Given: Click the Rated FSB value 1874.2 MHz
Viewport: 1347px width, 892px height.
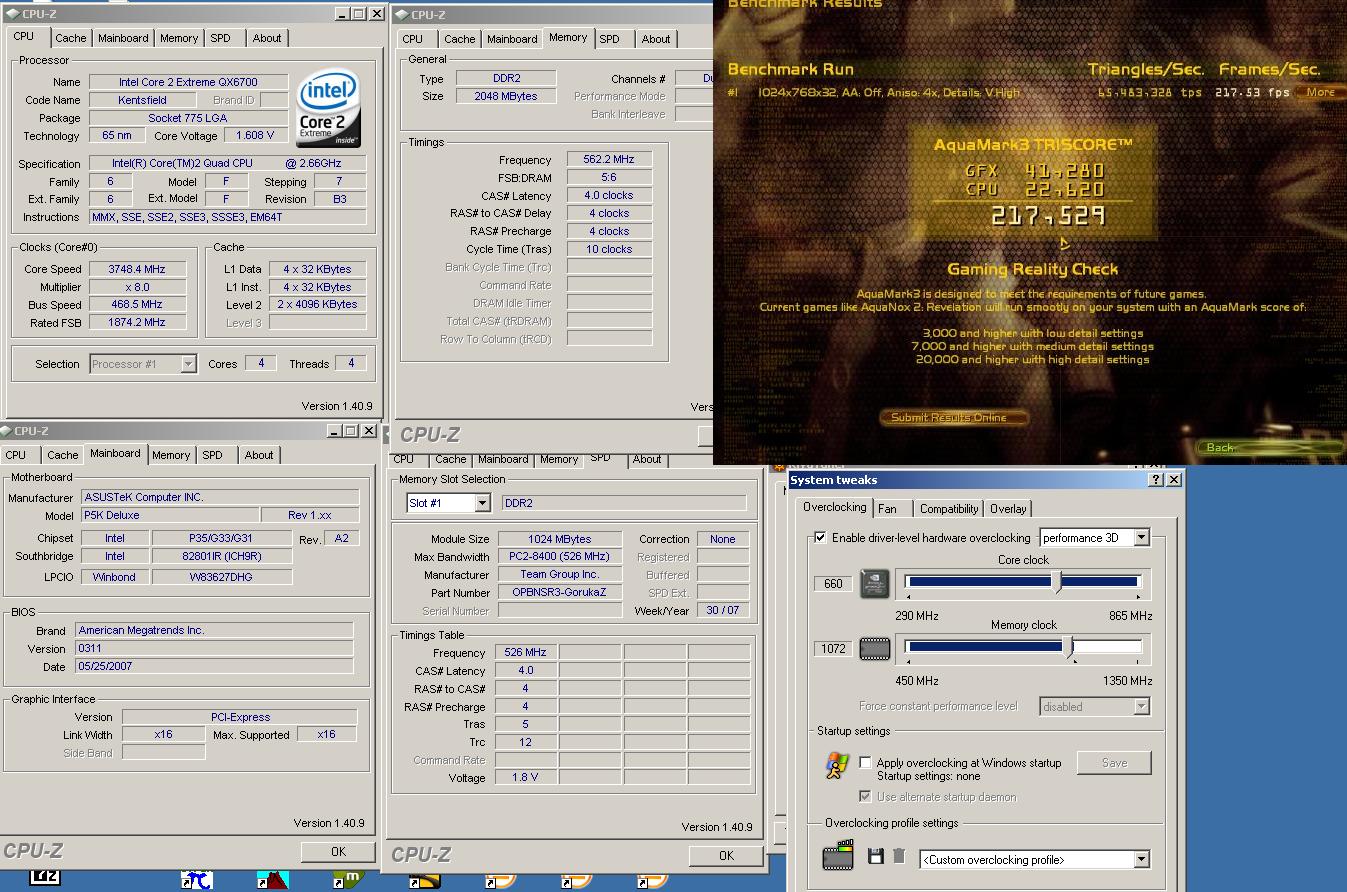Looking at the screenshot, I should coord(138,323).
